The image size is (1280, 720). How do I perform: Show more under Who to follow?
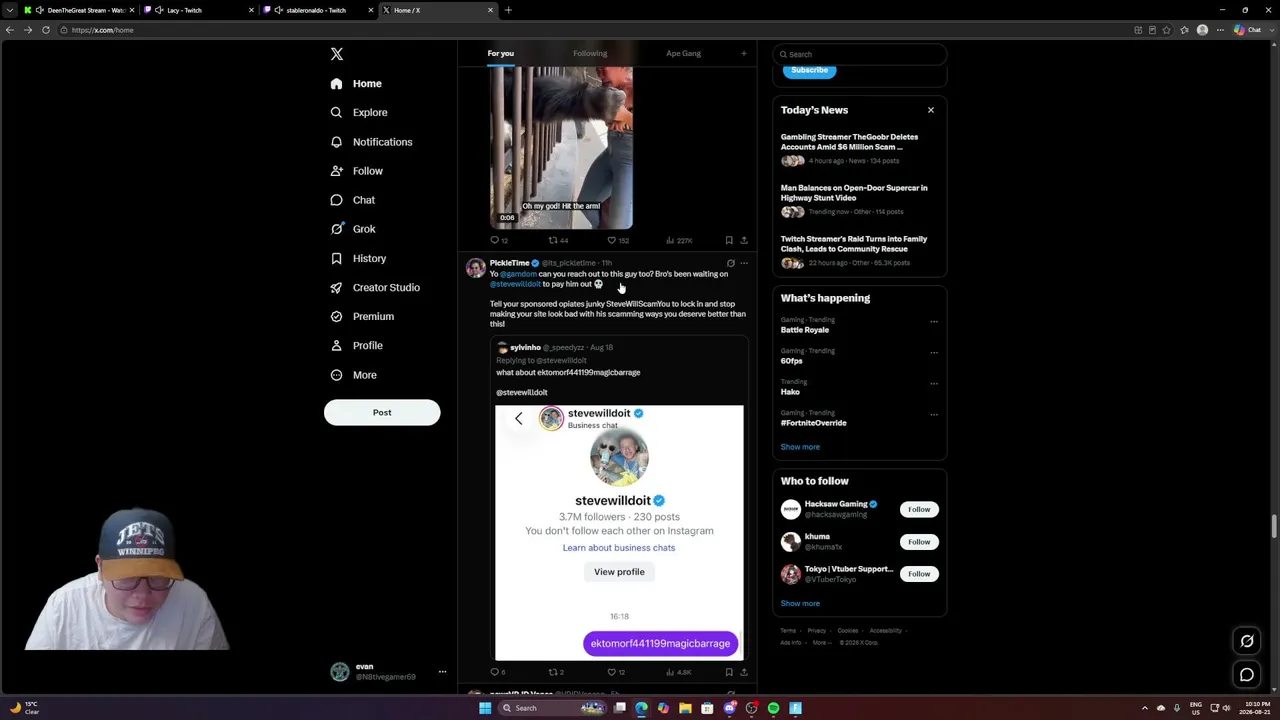(800, 603)
